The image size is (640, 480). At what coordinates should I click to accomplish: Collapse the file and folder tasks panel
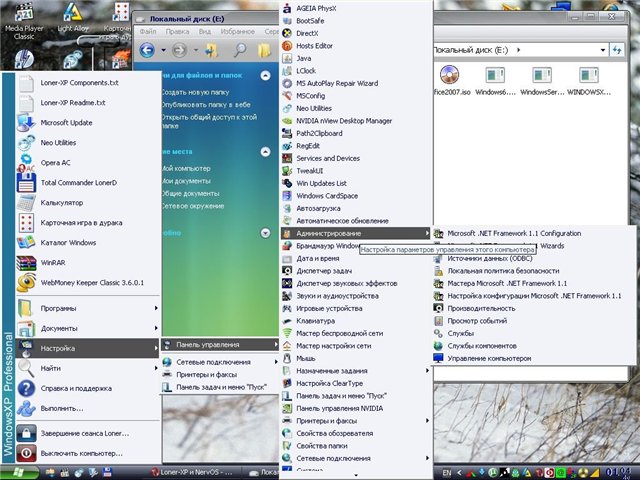[x=265, y=76]
